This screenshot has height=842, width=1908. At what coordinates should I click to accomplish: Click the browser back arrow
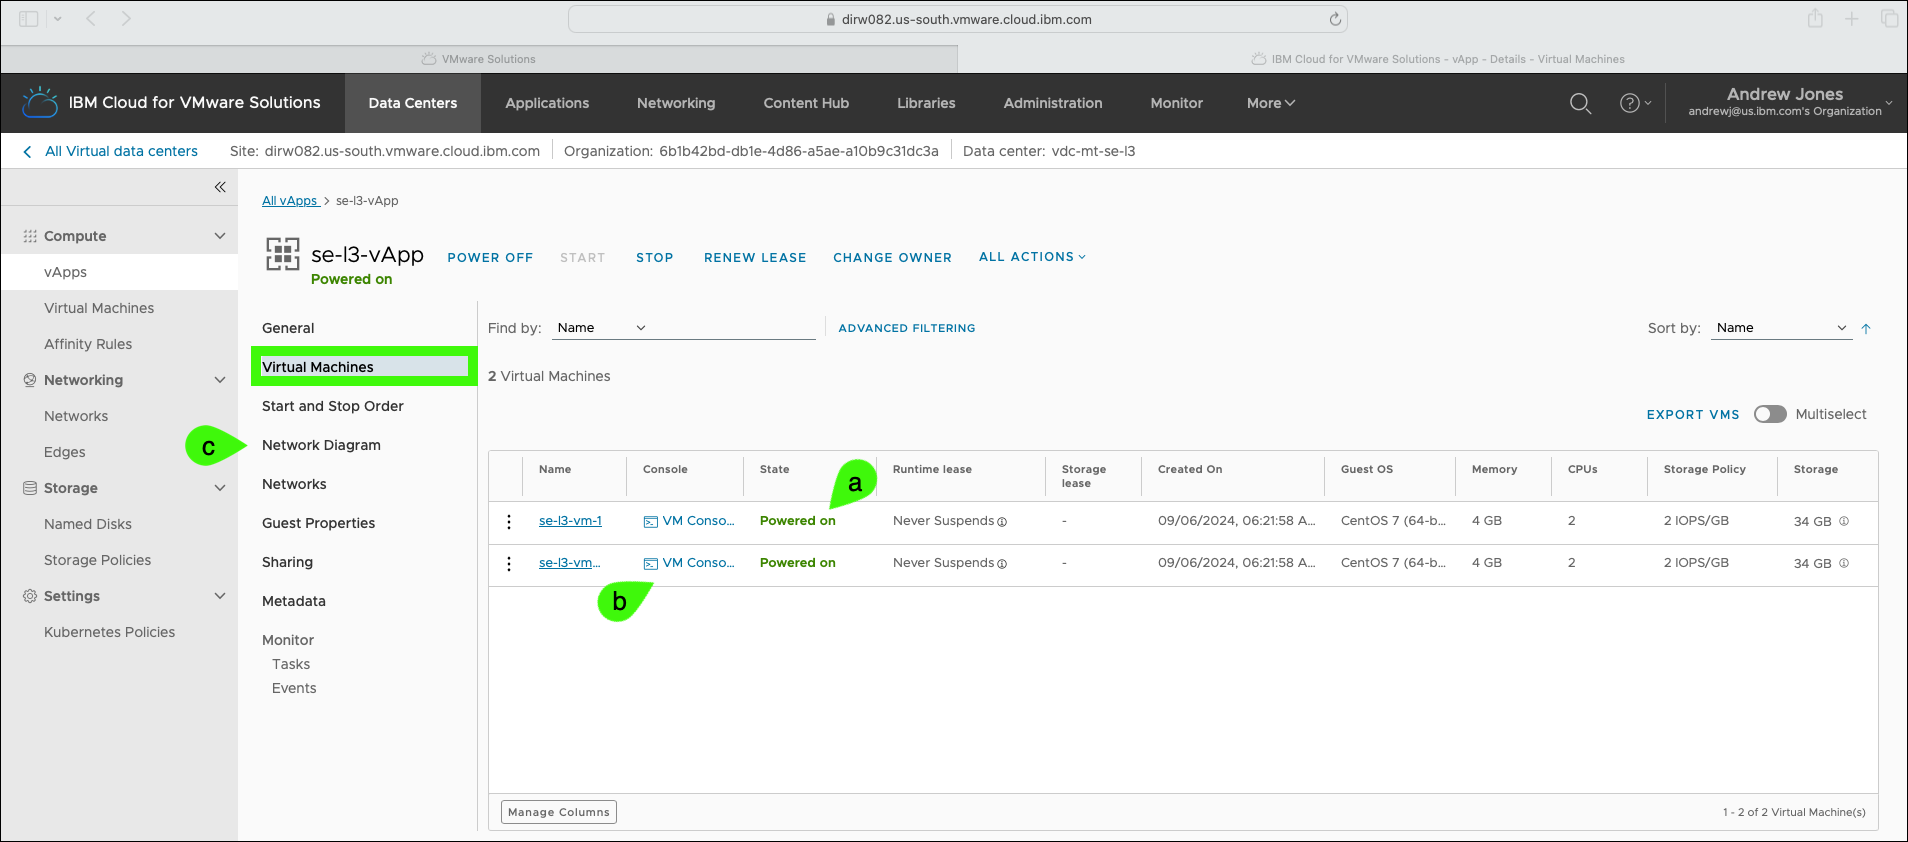90,19
